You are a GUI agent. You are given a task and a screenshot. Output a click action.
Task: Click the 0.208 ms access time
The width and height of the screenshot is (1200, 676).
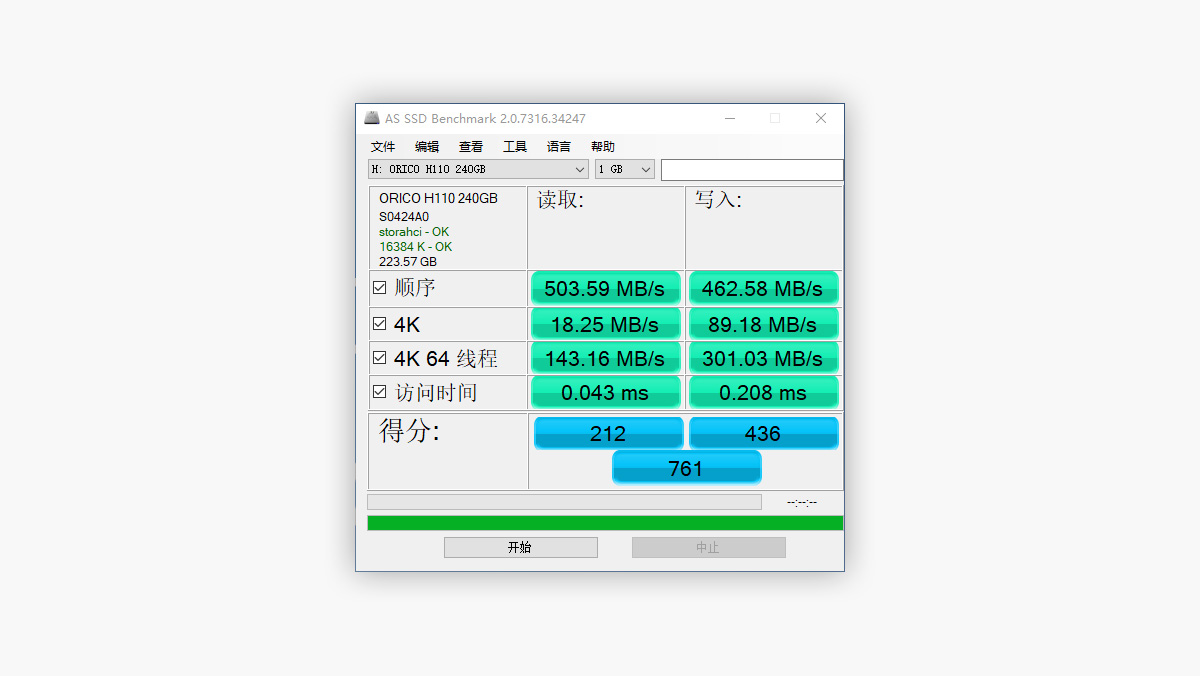pos(763,393)
